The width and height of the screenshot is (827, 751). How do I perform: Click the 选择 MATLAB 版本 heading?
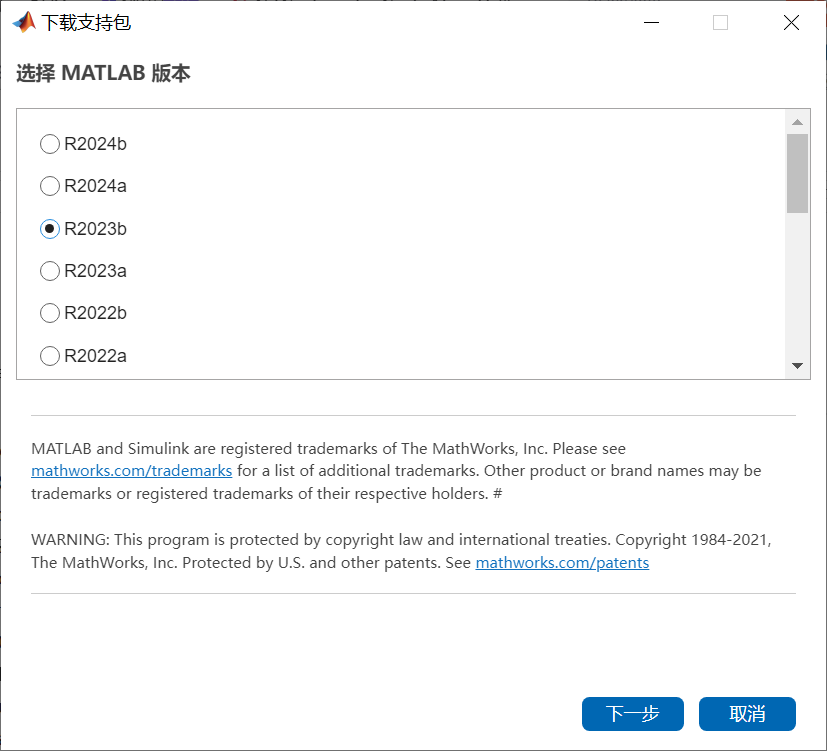pos(103,73)
